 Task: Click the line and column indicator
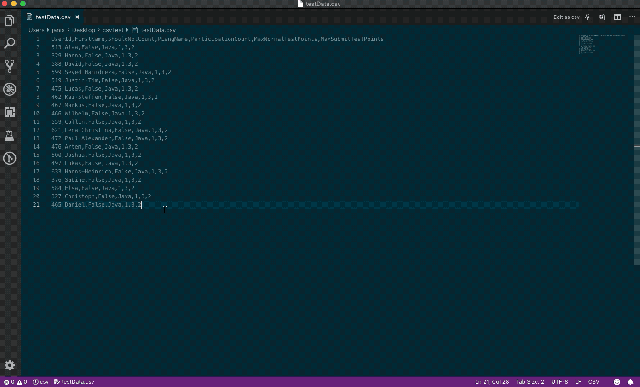point(492,382)
